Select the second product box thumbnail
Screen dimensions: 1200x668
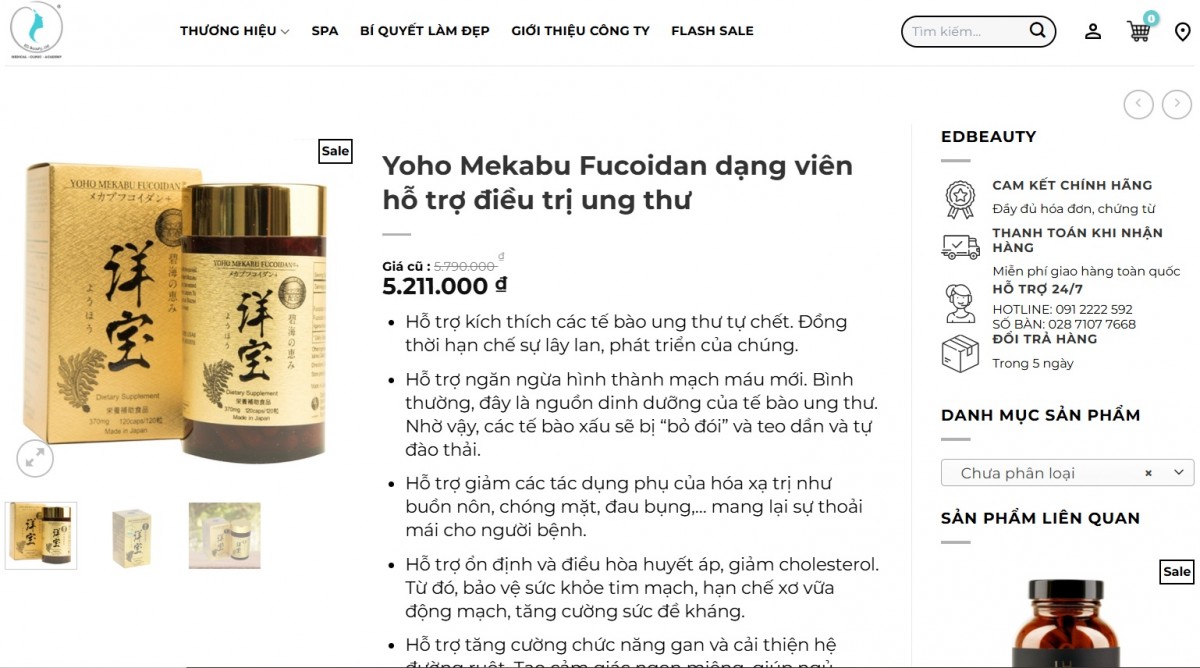(132, 536)
